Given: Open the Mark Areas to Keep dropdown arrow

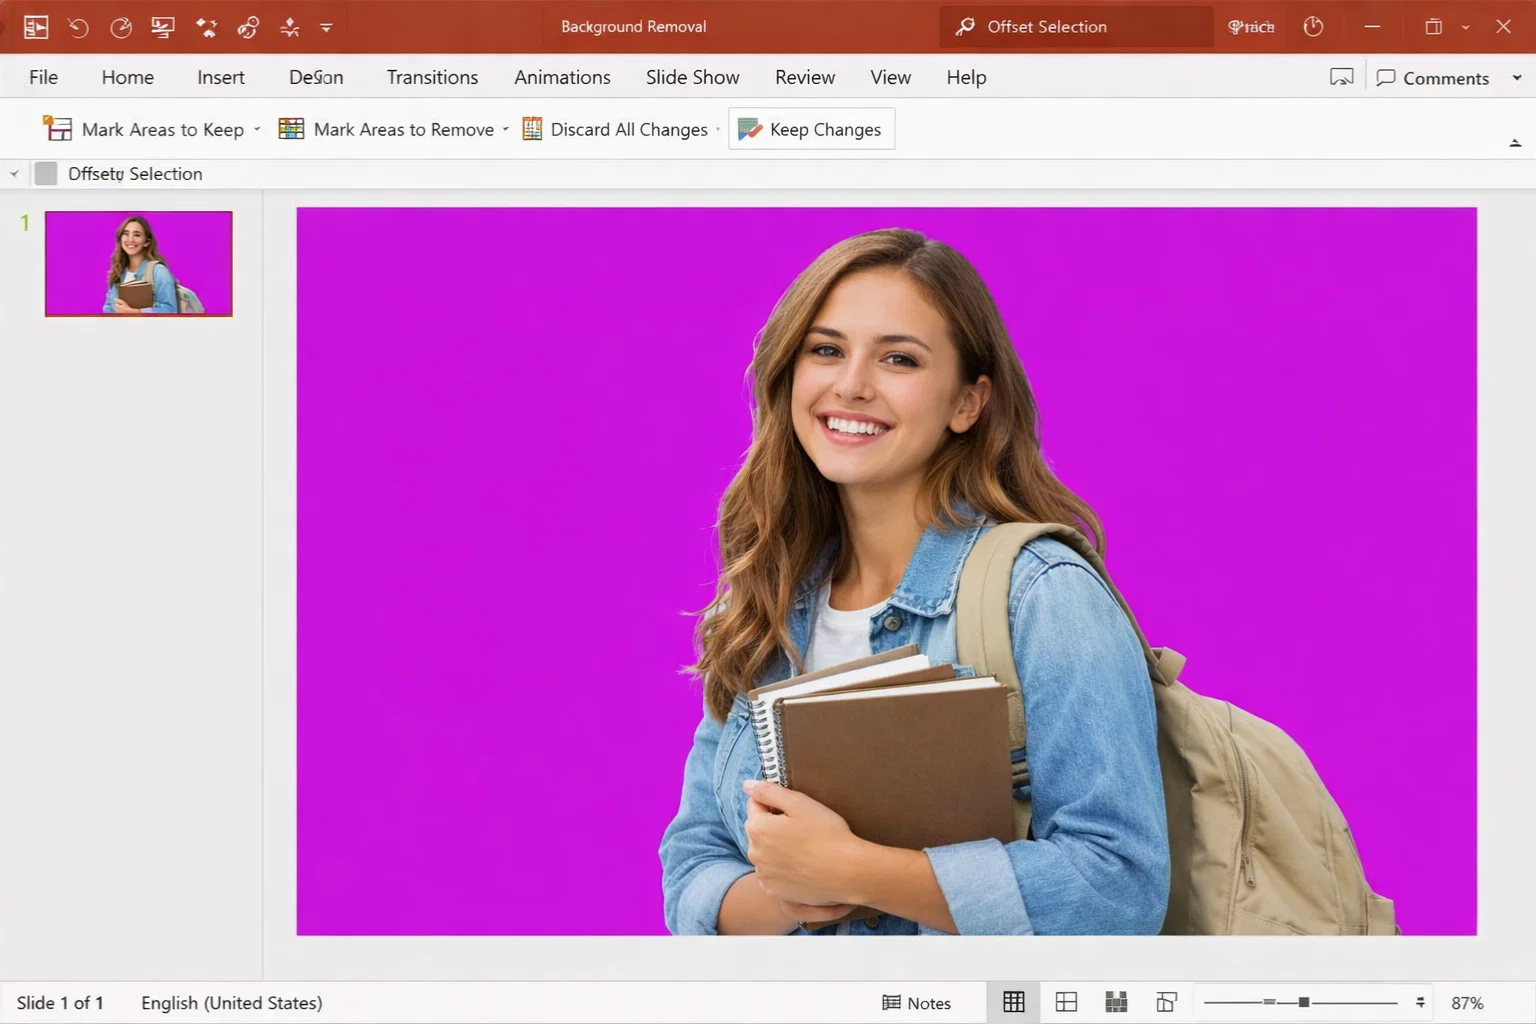Looking at the screenshot, I should pyautogui.click(x=257, y=129).
